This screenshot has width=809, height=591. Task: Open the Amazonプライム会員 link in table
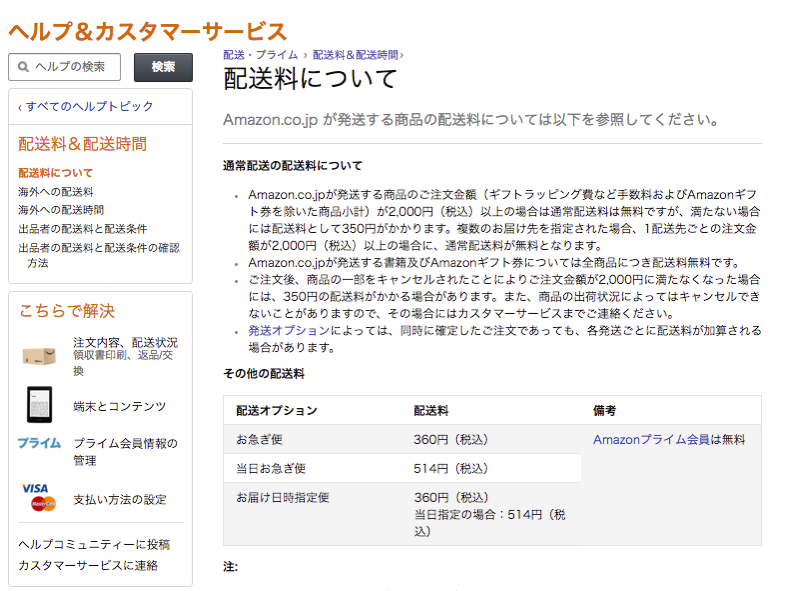click(x=651, y=440)
